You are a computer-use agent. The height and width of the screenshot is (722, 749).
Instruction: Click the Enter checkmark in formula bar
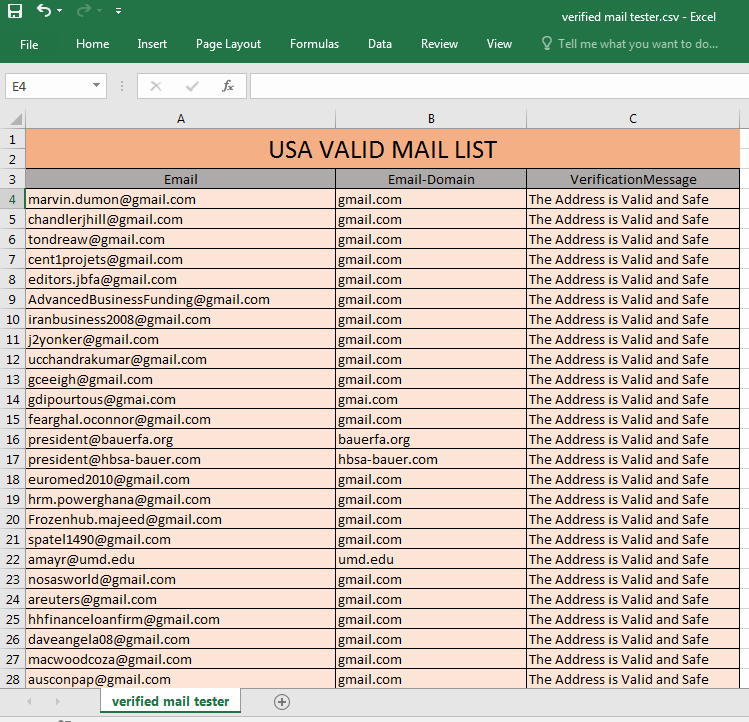(x=191, y=86)
